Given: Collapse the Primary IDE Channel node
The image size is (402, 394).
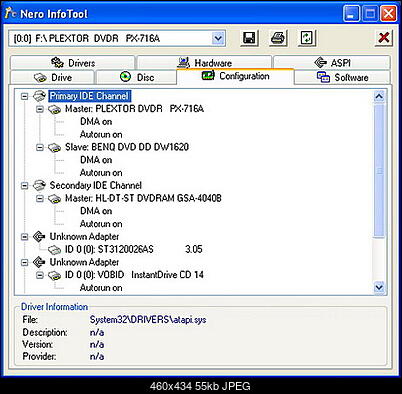Looking at the screenshot, I should point(24,96).
